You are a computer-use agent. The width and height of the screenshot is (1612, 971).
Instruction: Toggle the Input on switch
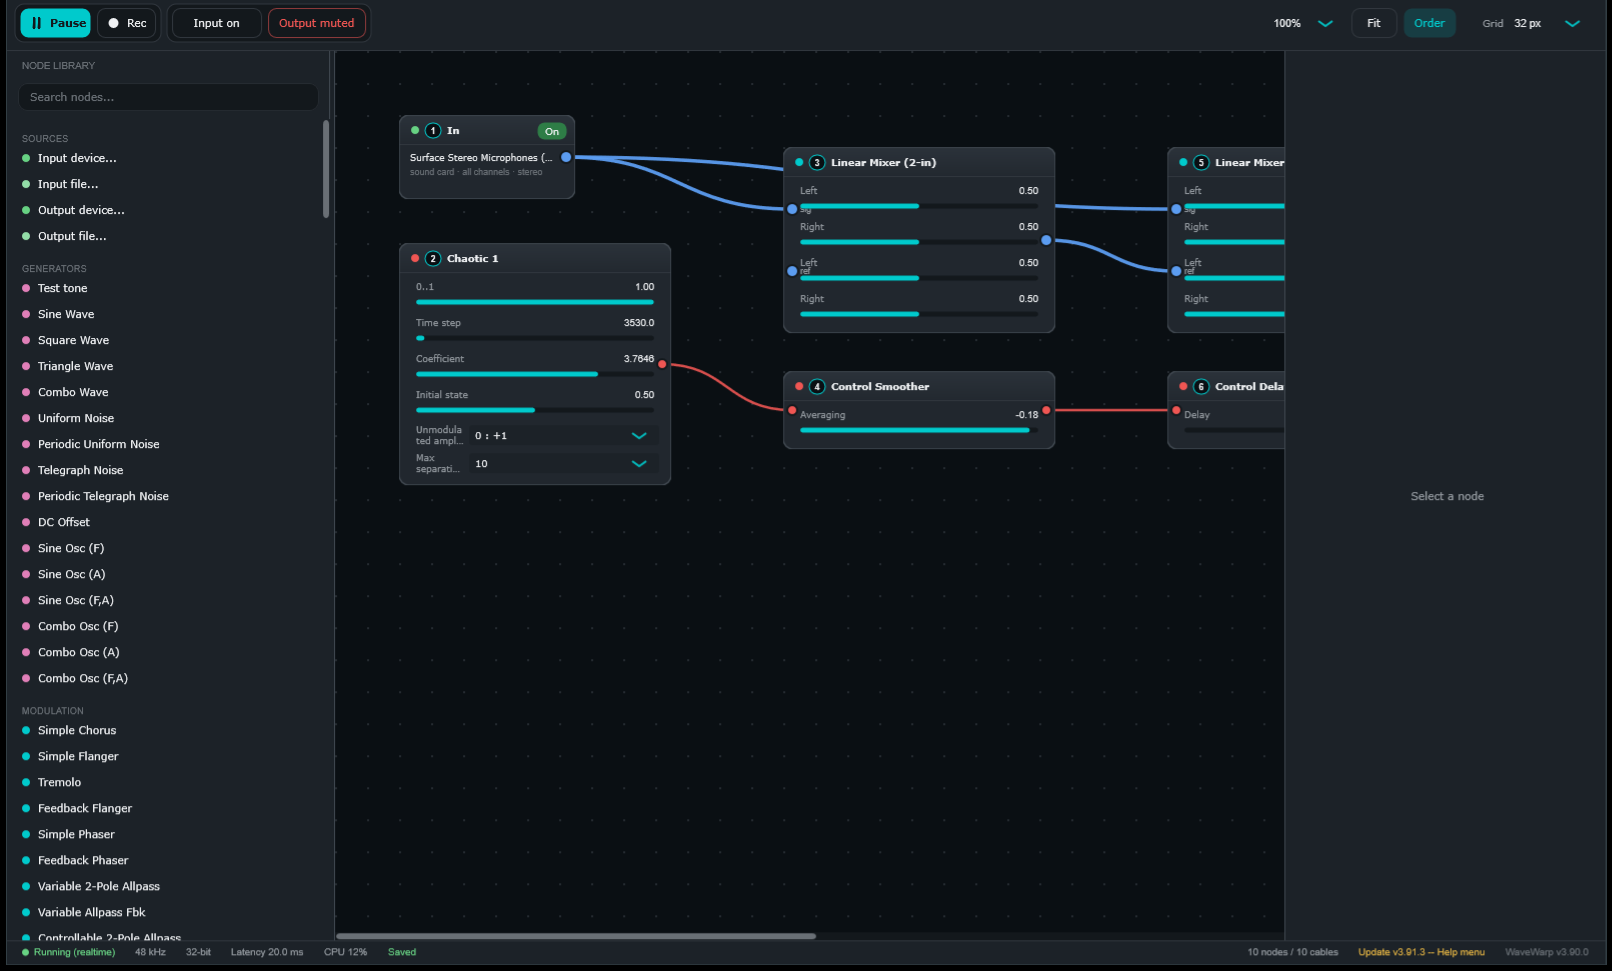[x=216, y=23]
